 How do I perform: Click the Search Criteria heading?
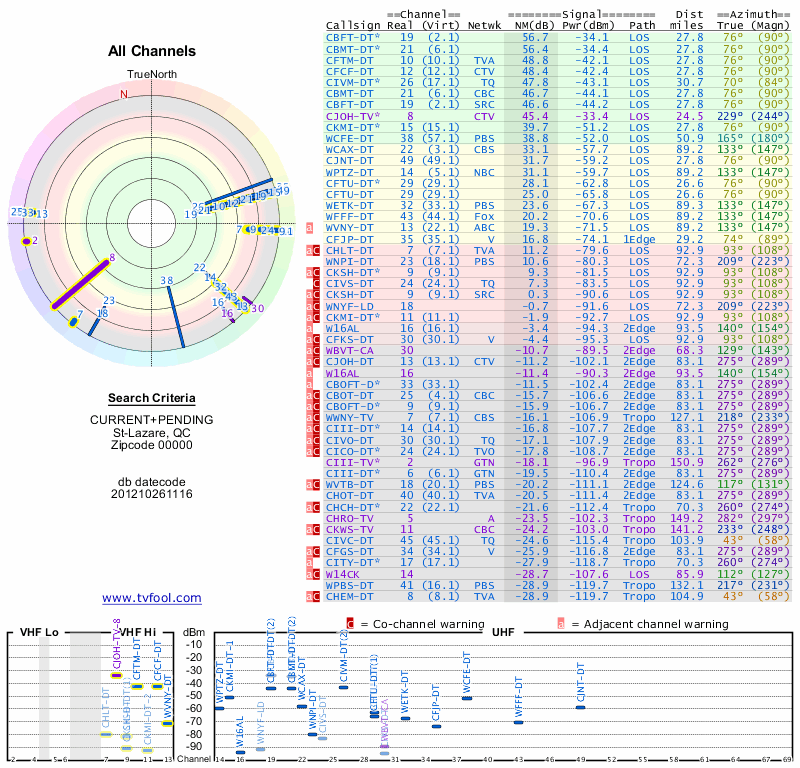click(x=152, y=398)
